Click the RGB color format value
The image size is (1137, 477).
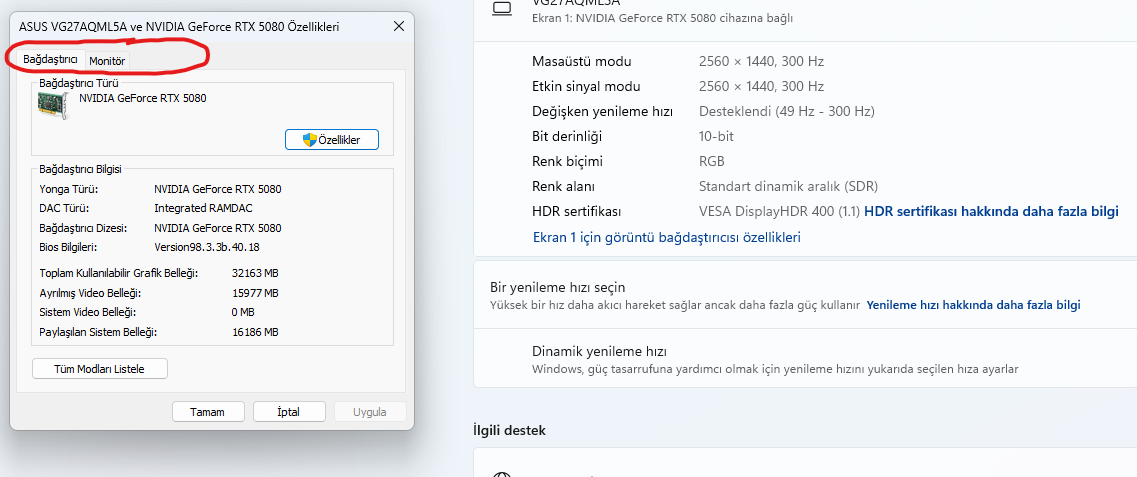(x=711, y=161)
